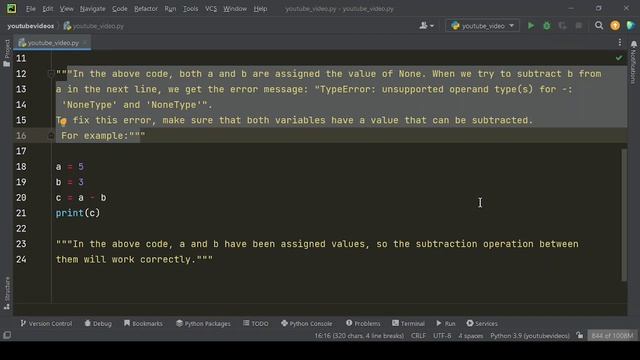
Task: Open the TODO tool window
Action: pos(256,323)
